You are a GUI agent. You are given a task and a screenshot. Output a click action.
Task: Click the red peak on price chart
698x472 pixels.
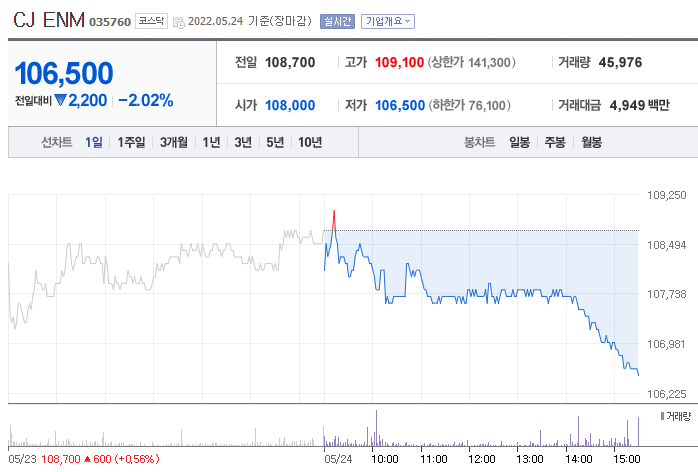click(x=334, y=219)
